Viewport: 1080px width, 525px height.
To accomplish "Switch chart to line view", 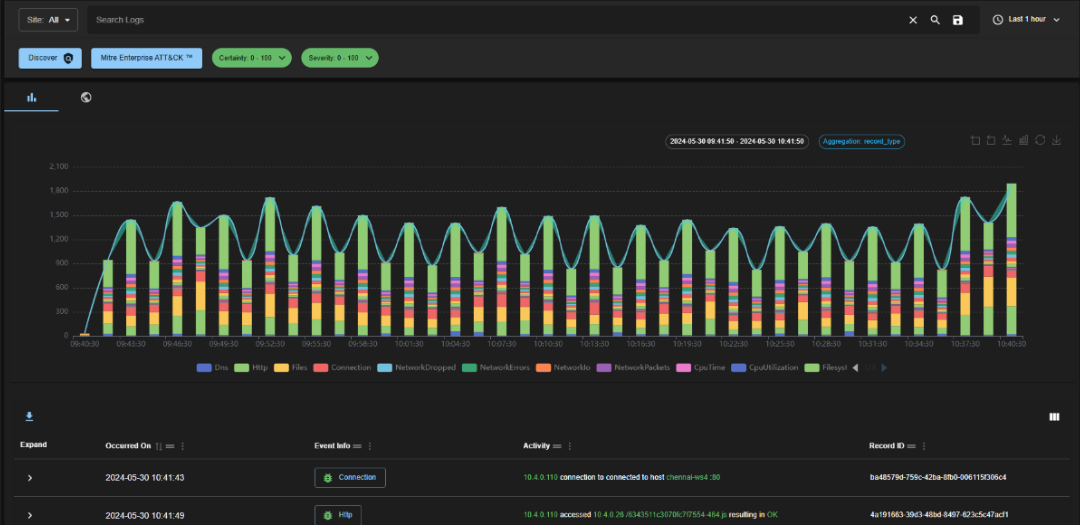I will click(1007, 141).
